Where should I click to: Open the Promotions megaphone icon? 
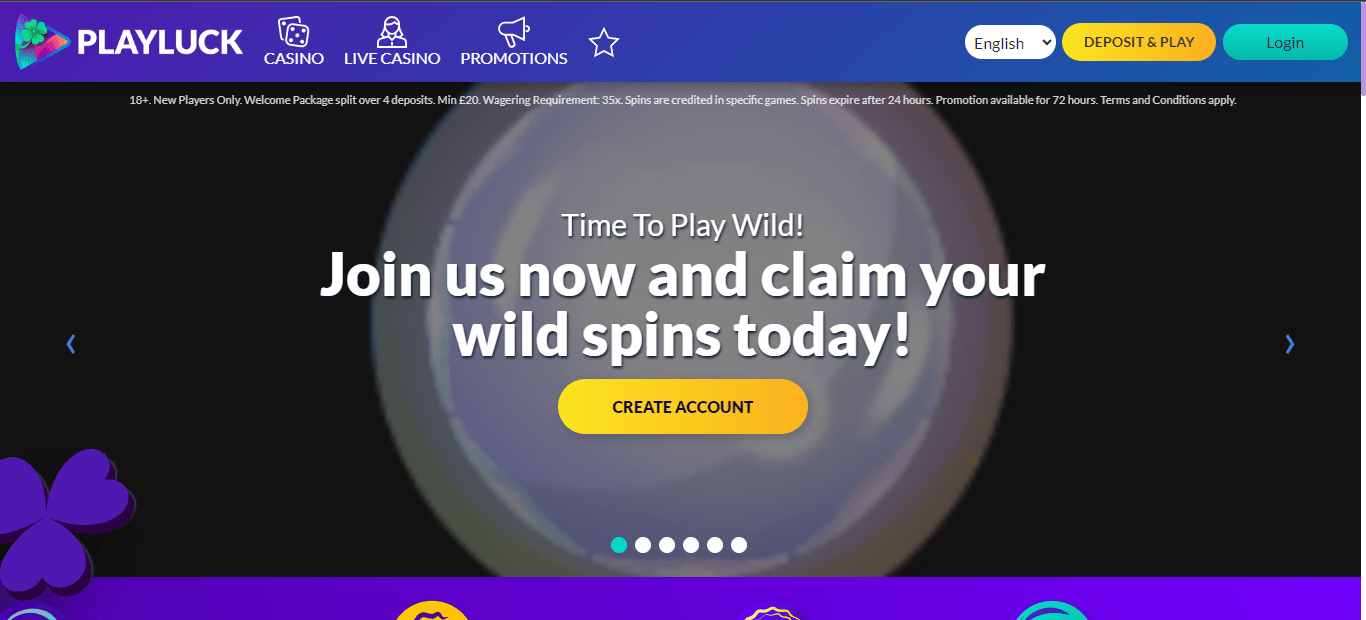(513, 32)
